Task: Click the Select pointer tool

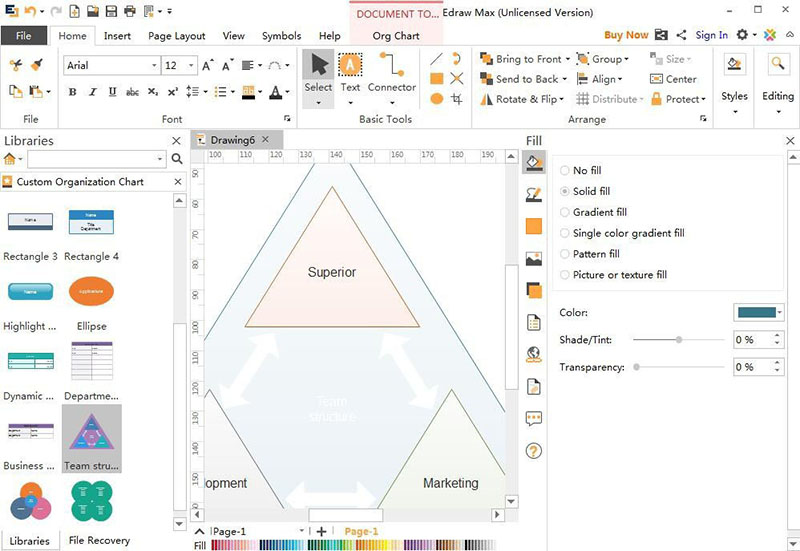Action: 318,66
